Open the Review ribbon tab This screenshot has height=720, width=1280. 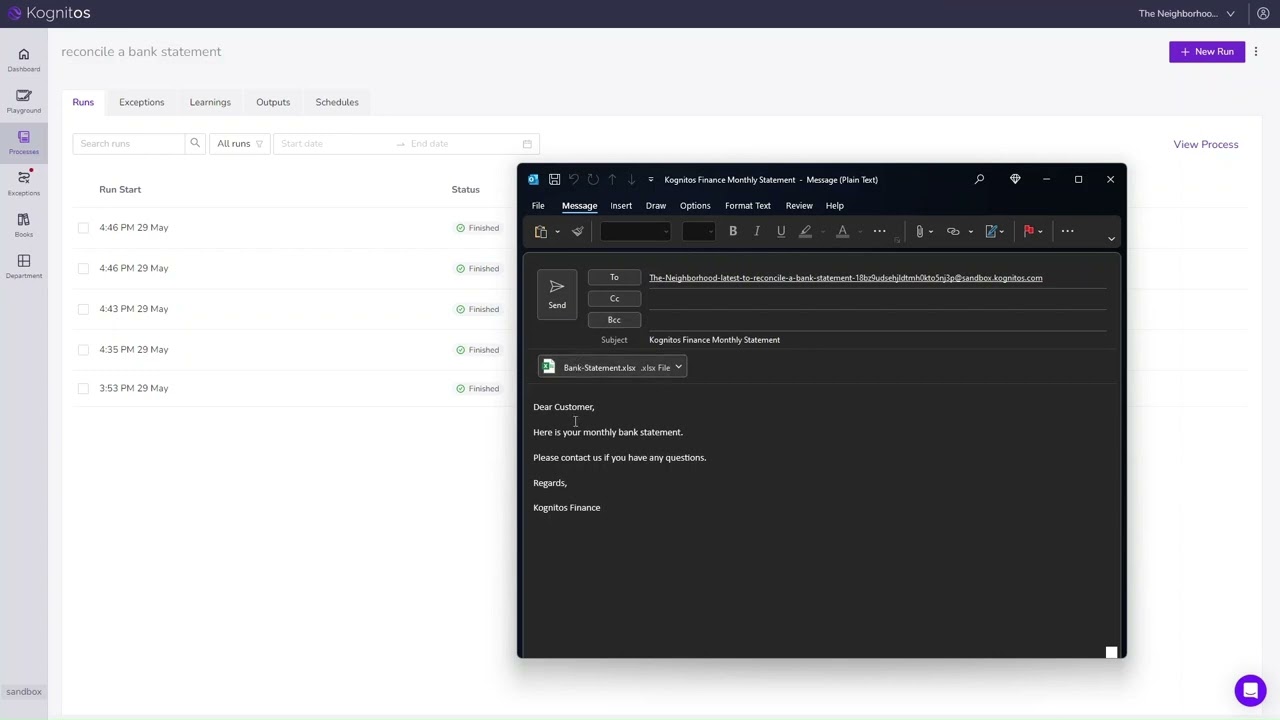[799, 206]
